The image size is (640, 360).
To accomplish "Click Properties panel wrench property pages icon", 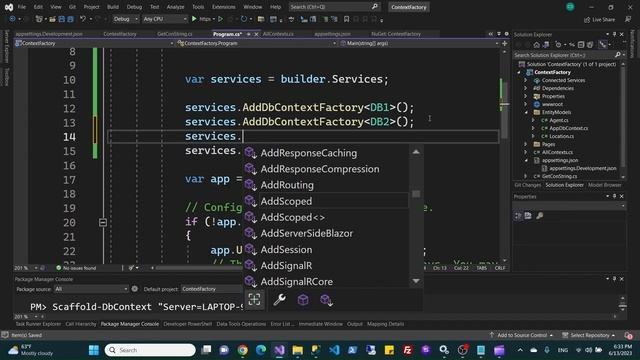I will 540,216.
